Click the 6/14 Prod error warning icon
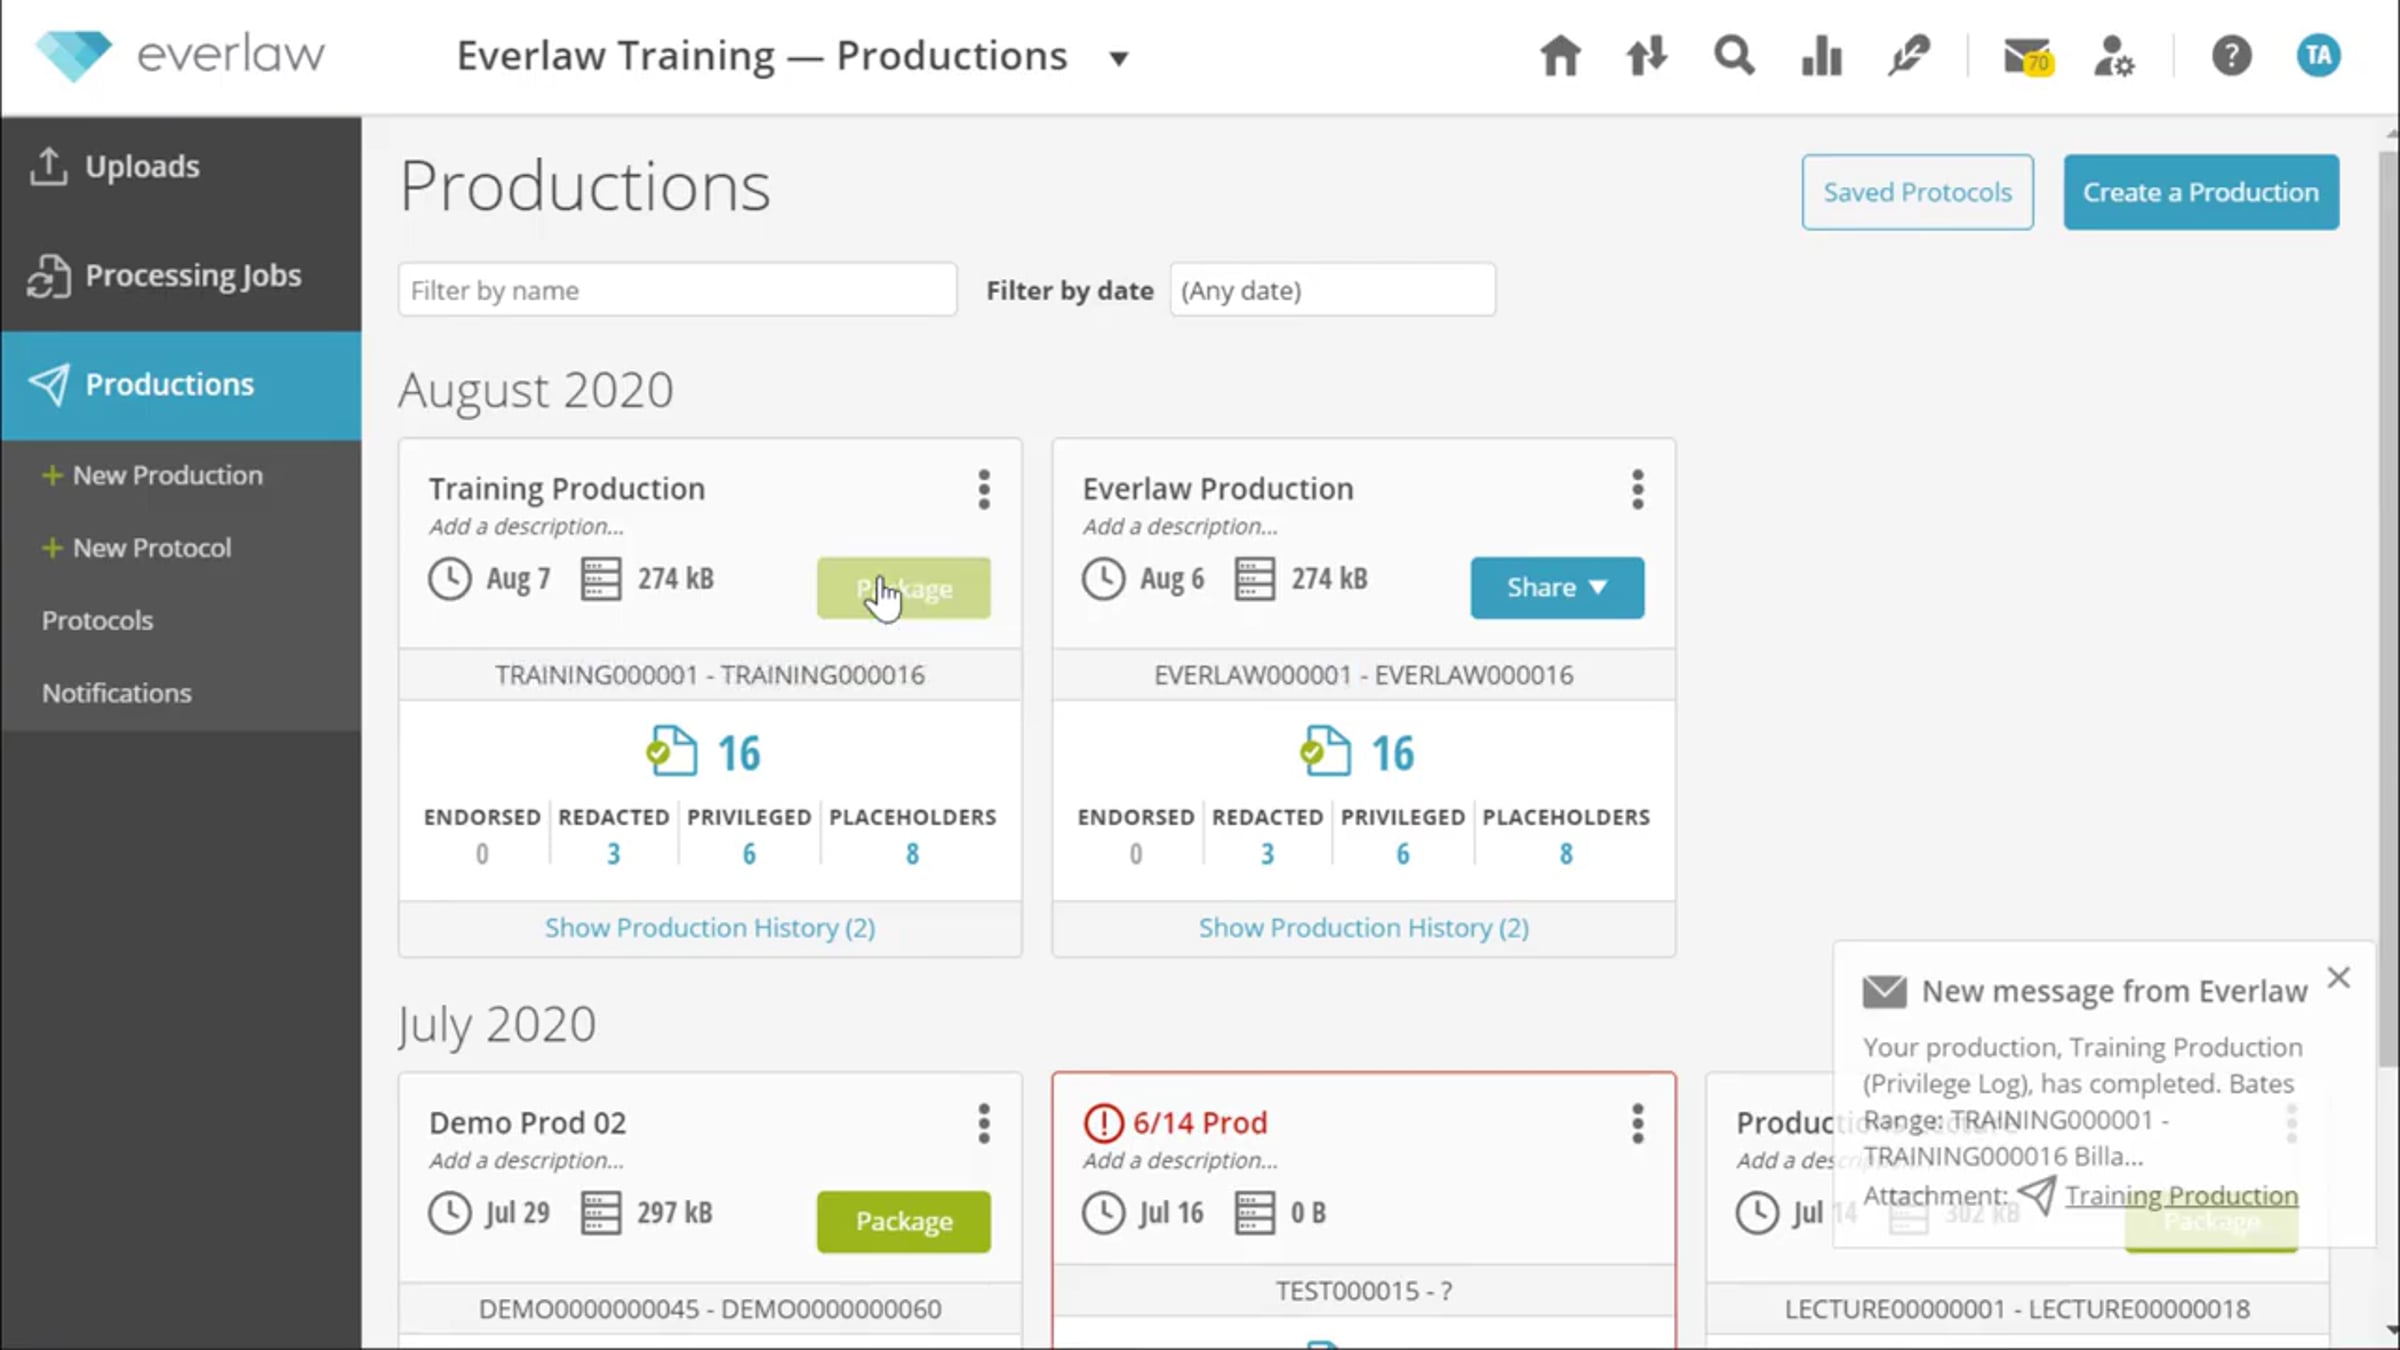Screen dimensions: 2400x1350 pyautogui.click(x=1103, y=1123)
